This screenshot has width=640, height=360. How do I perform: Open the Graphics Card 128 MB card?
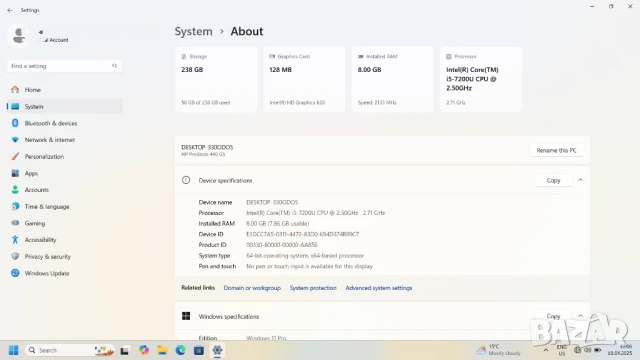[x=304, y=79]
